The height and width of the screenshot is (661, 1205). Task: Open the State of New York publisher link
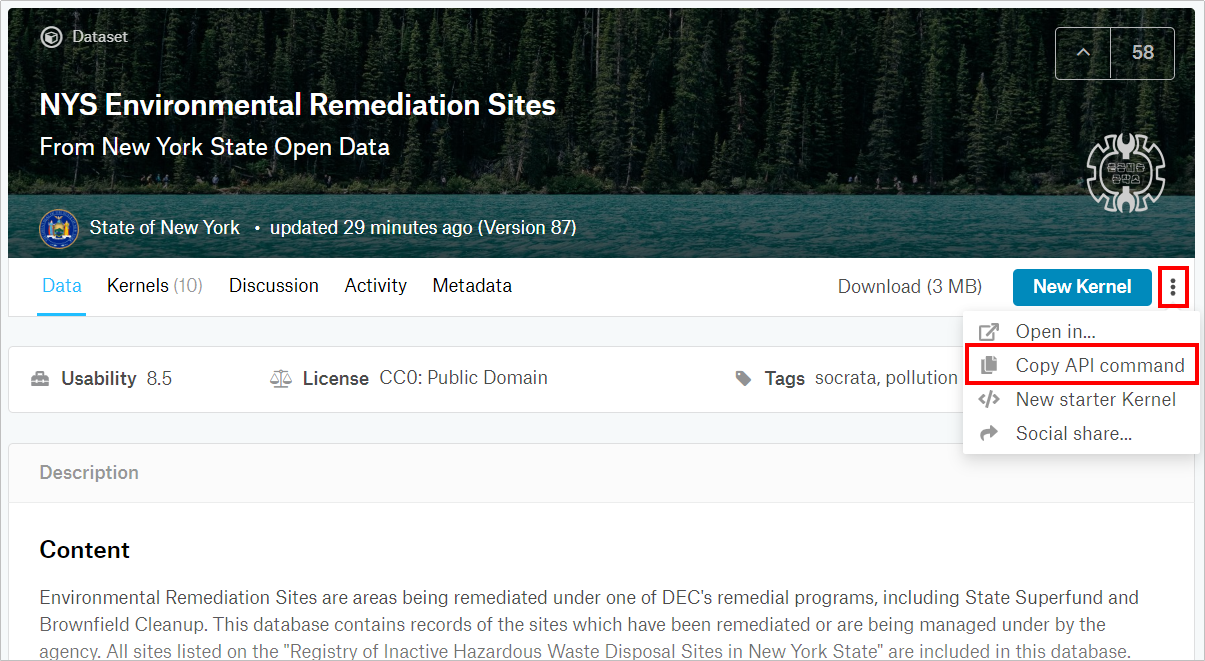165,228
